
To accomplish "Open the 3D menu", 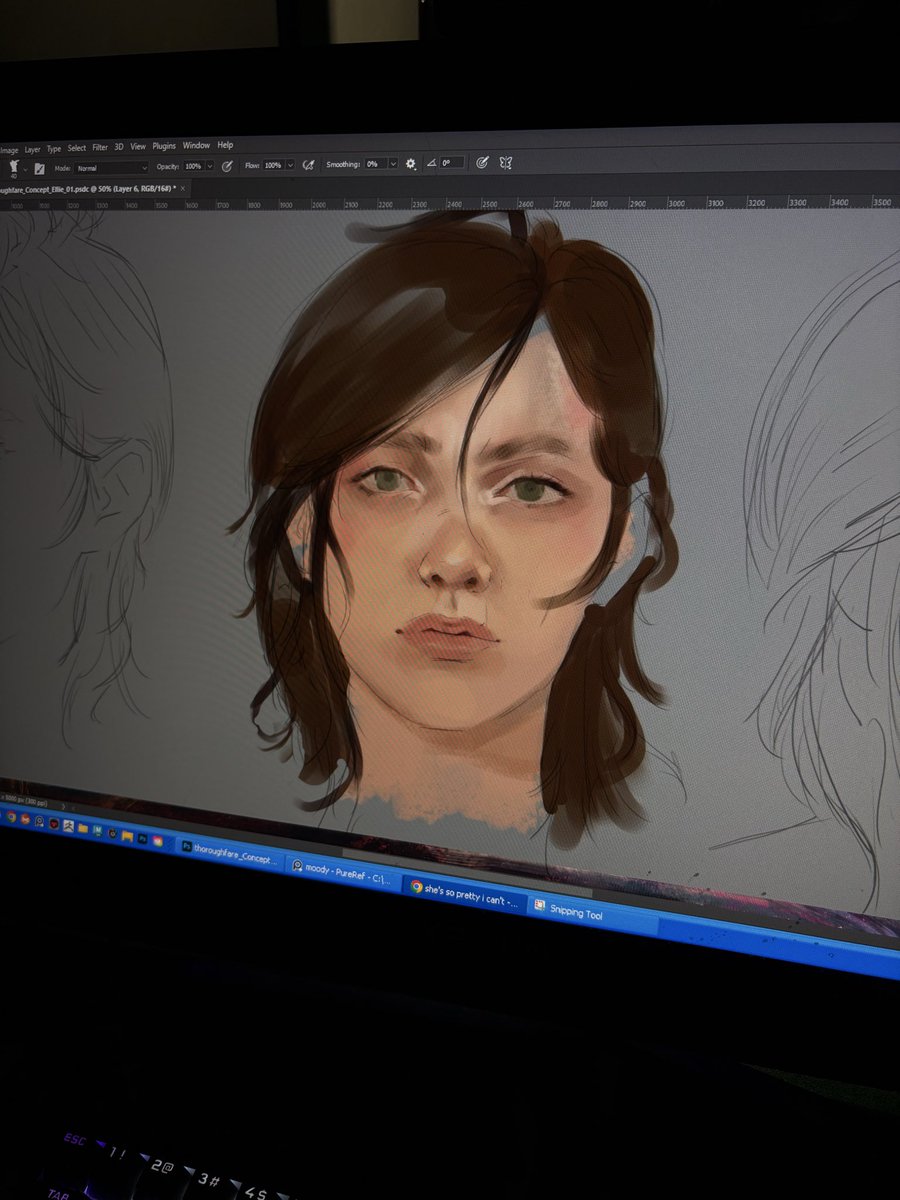I will click(x=119, y=147).
